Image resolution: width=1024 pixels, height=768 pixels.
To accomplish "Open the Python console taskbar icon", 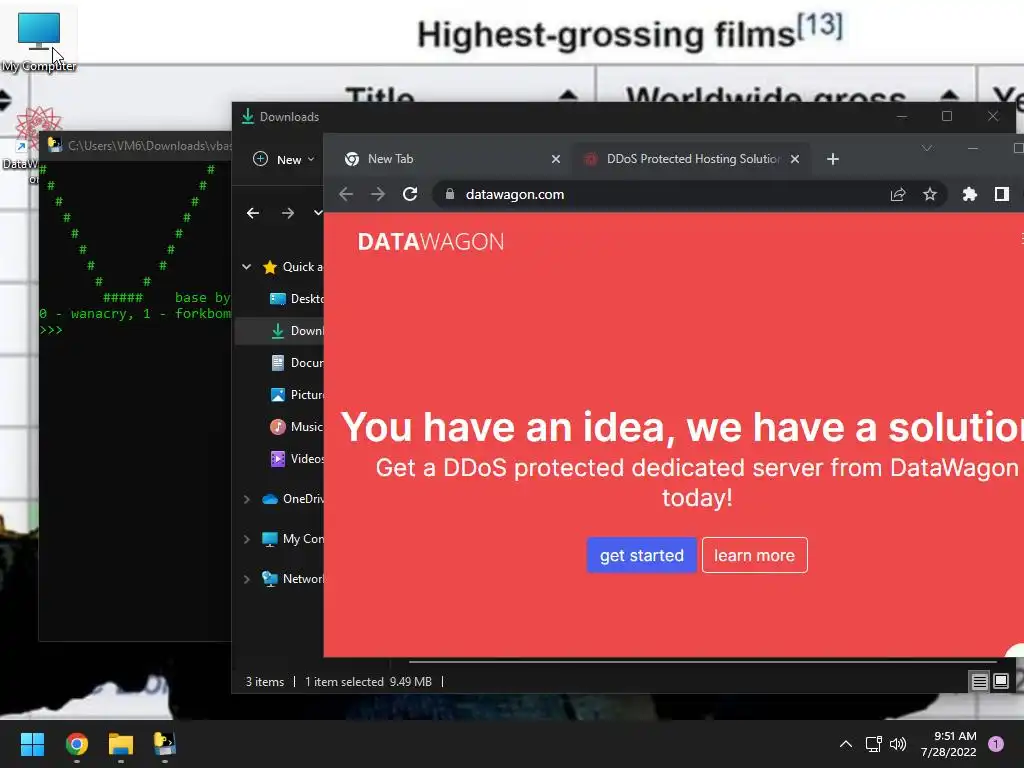I will tap(165, 744).
